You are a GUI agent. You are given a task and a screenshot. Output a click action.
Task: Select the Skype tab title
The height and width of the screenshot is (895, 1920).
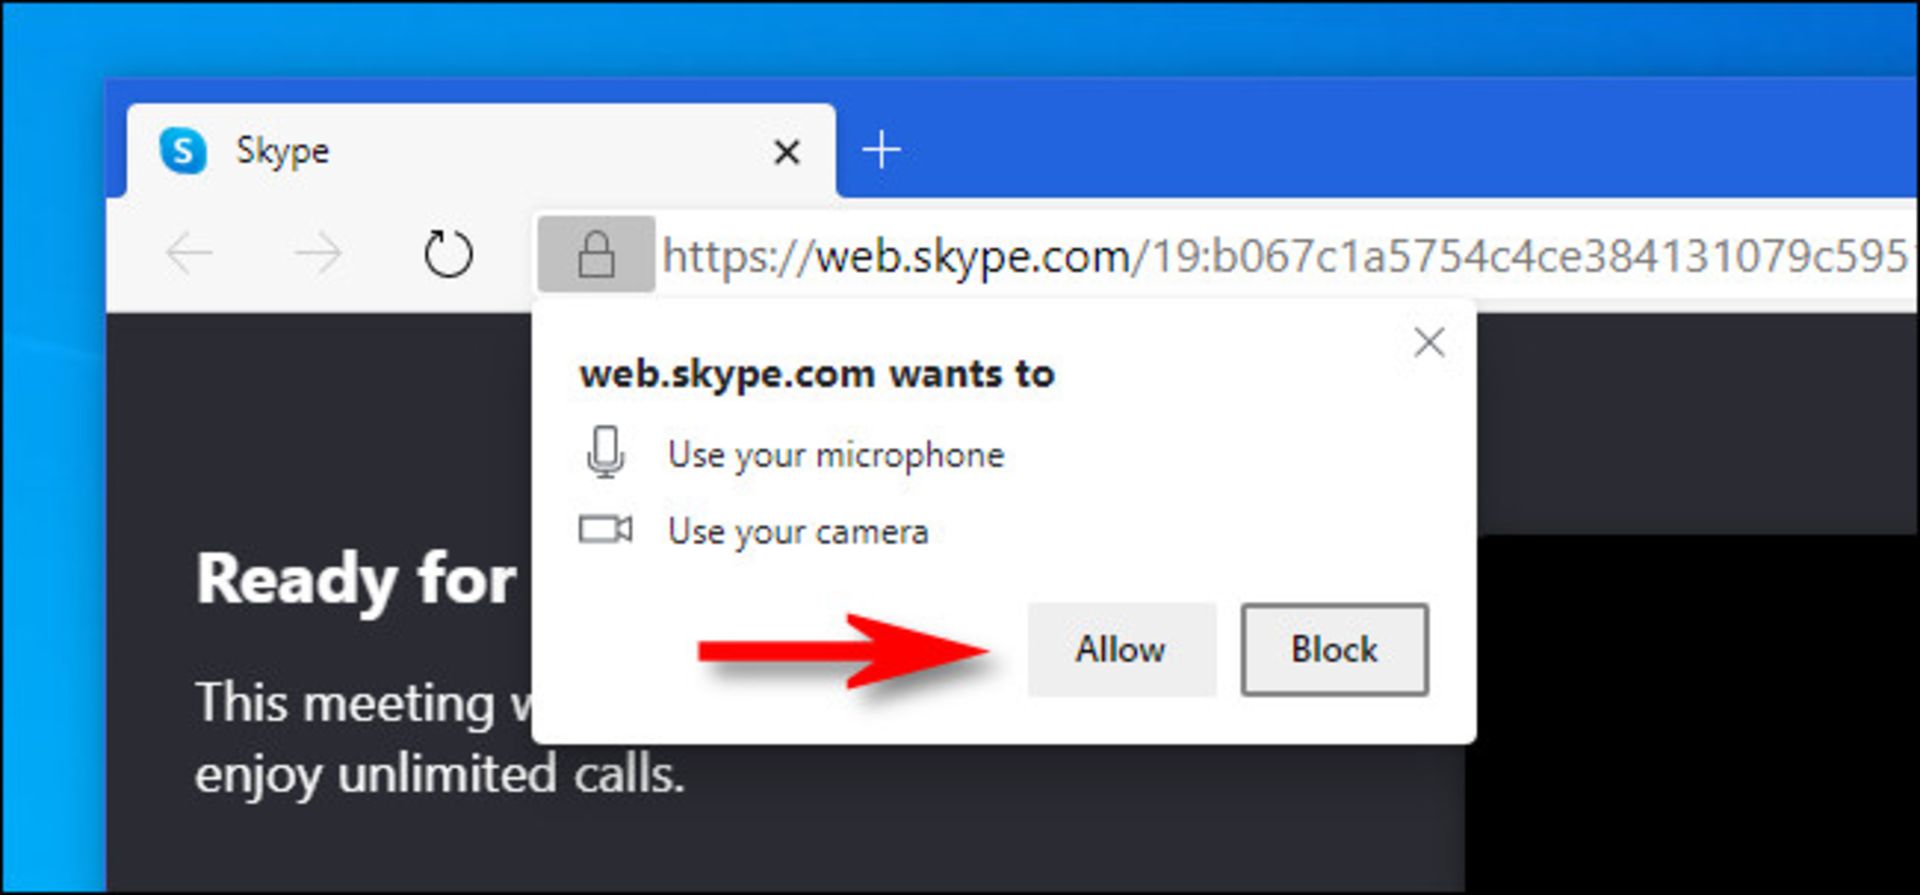pos(282,151)
